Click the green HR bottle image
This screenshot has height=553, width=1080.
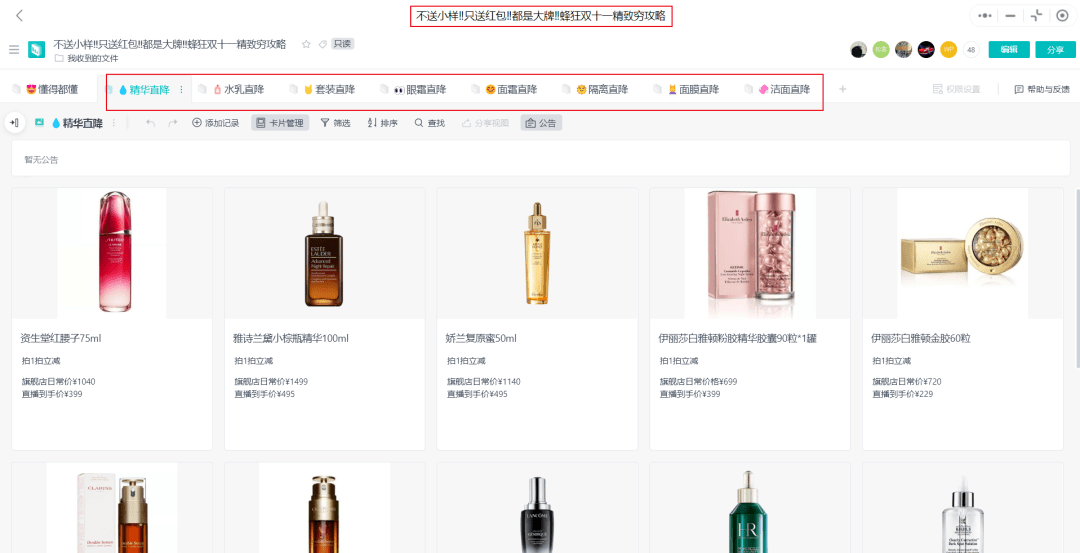pyautogui.click(x=750, y=512)
